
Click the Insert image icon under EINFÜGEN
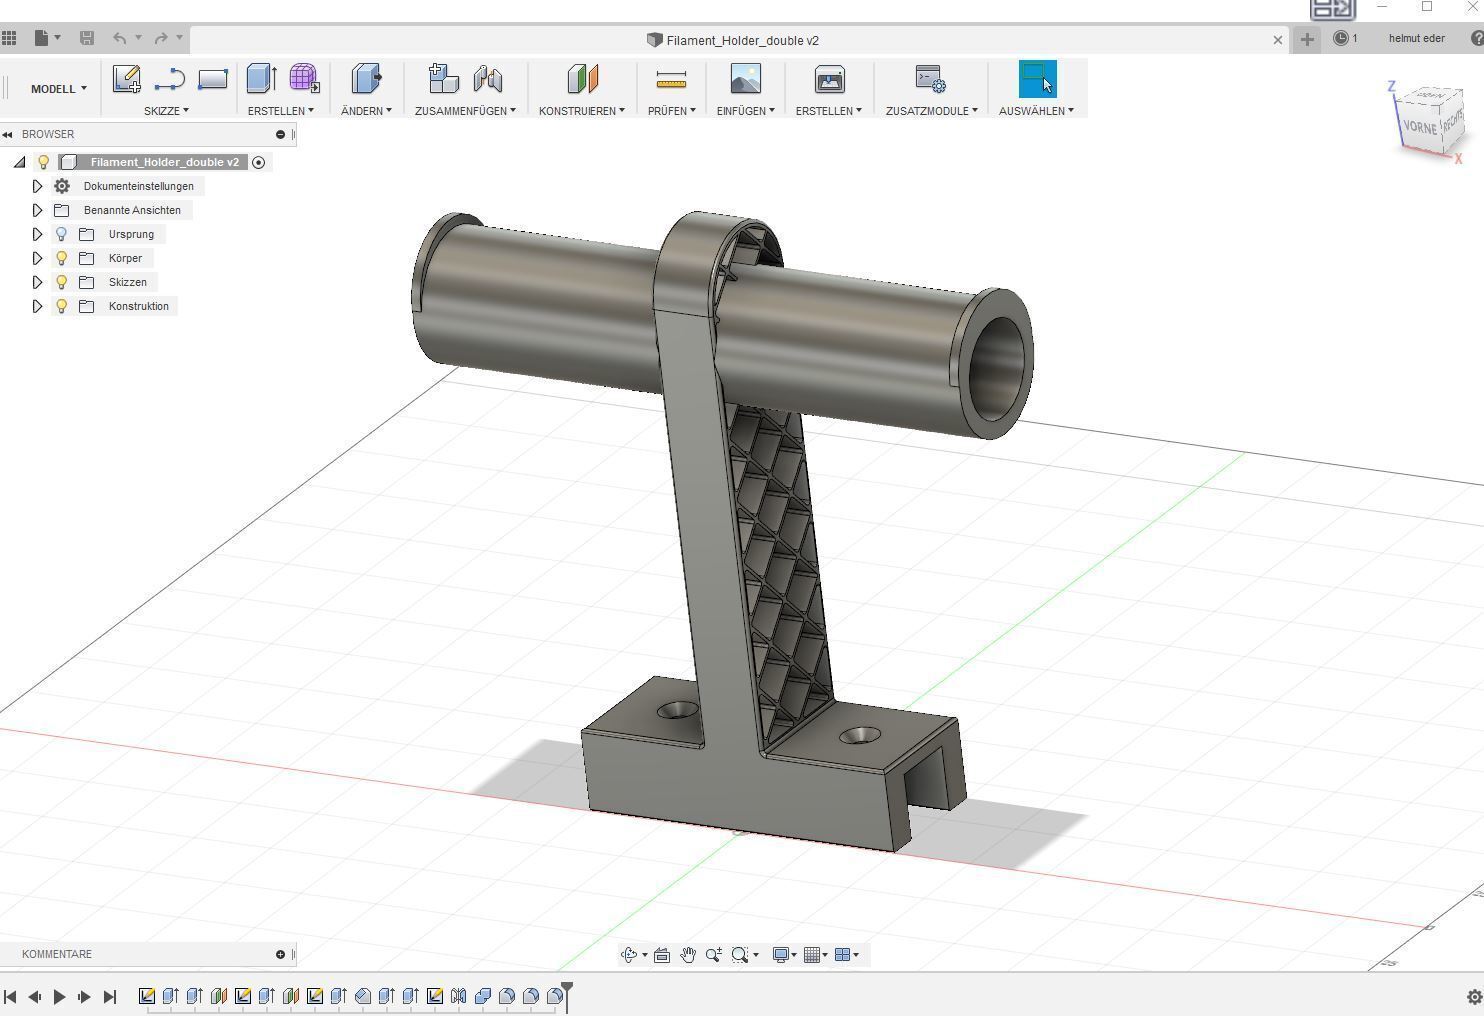tap(745, 79)
